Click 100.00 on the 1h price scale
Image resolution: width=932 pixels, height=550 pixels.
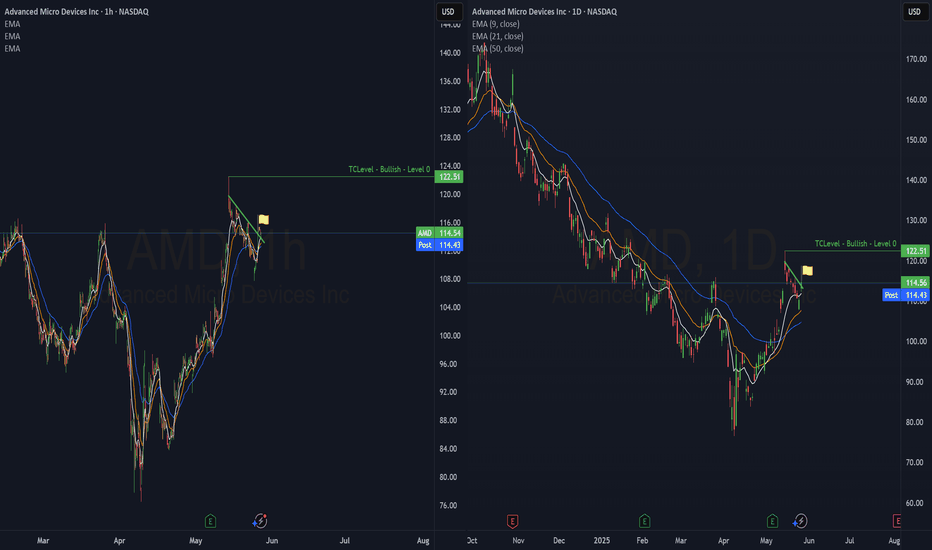pos(450,335)
